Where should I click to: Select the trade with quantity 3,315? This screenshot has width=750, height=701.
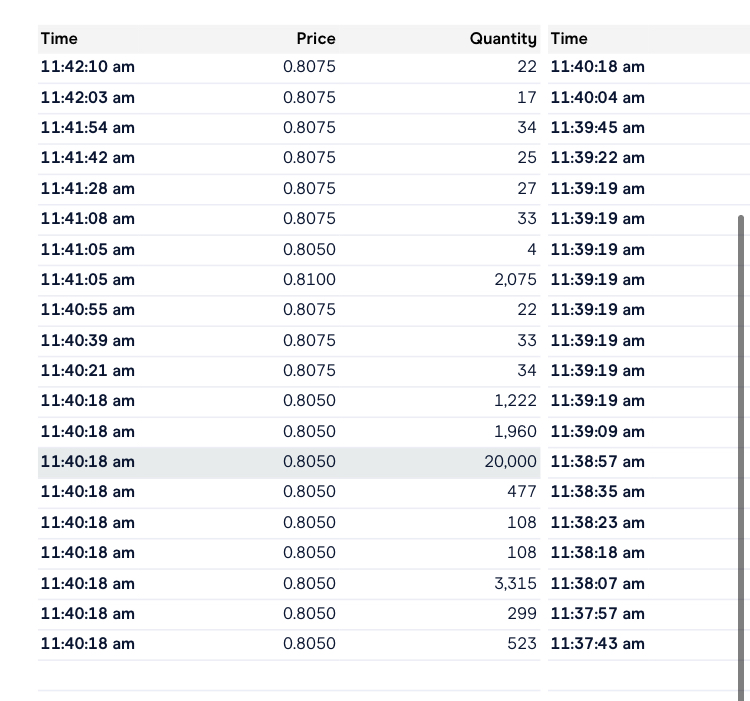pyautogui.click(x=288, y=583)
